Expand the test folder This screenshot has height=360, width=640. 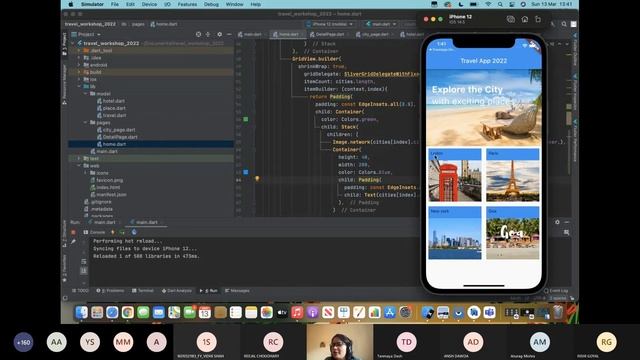click(x=79, y=158)
